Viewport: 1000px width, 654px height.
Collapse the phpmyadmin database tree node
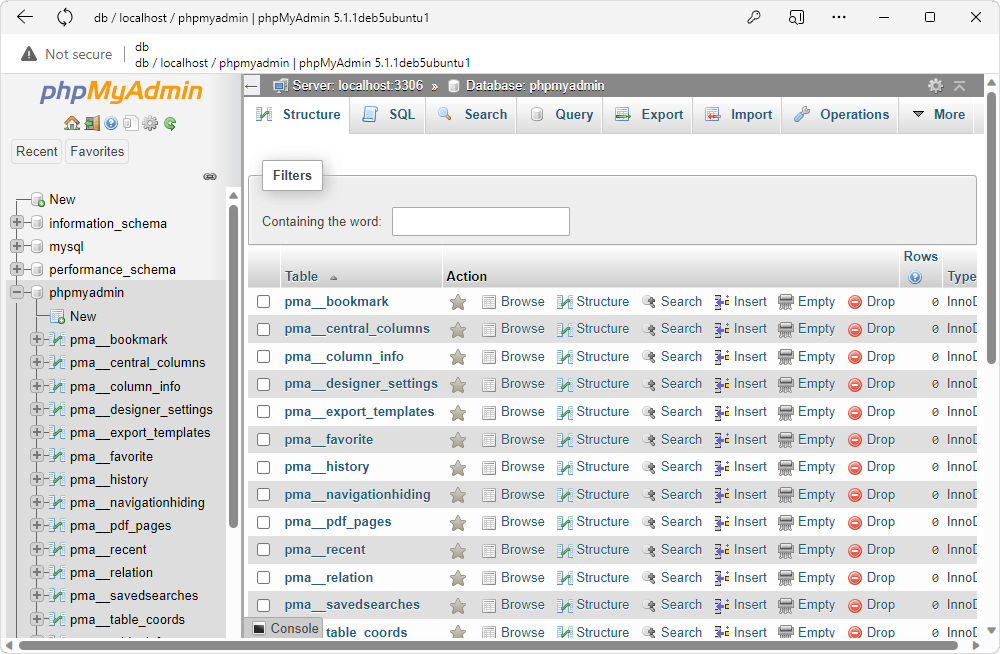coord(16,292)
